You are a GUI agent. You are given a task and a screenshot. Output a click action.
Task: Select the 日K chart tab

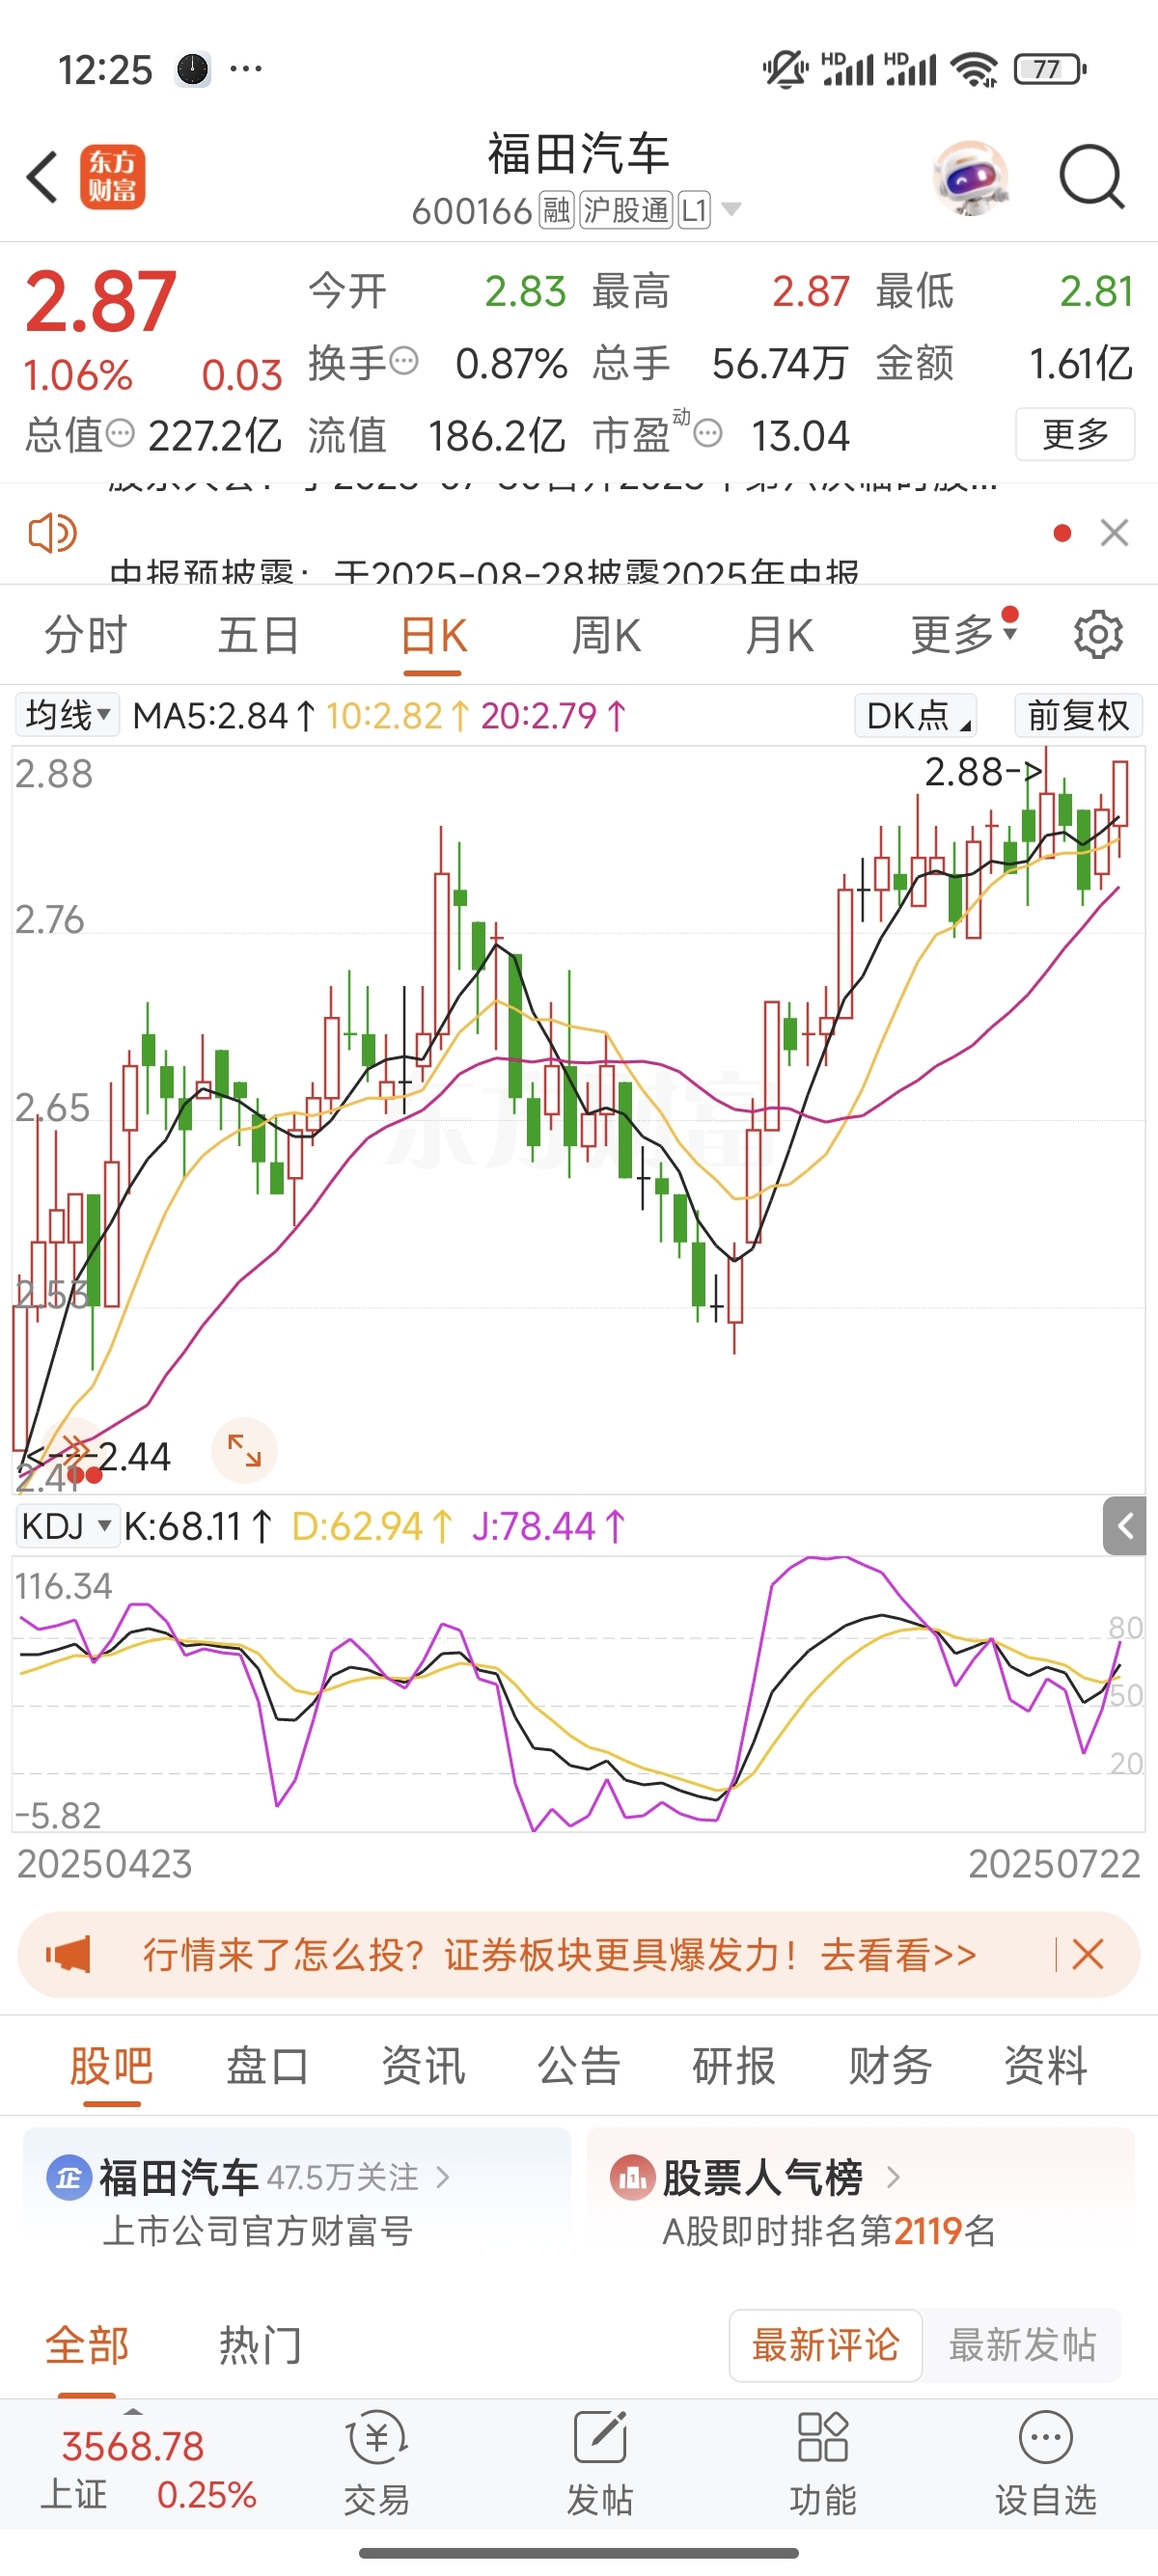coord(433,636)
